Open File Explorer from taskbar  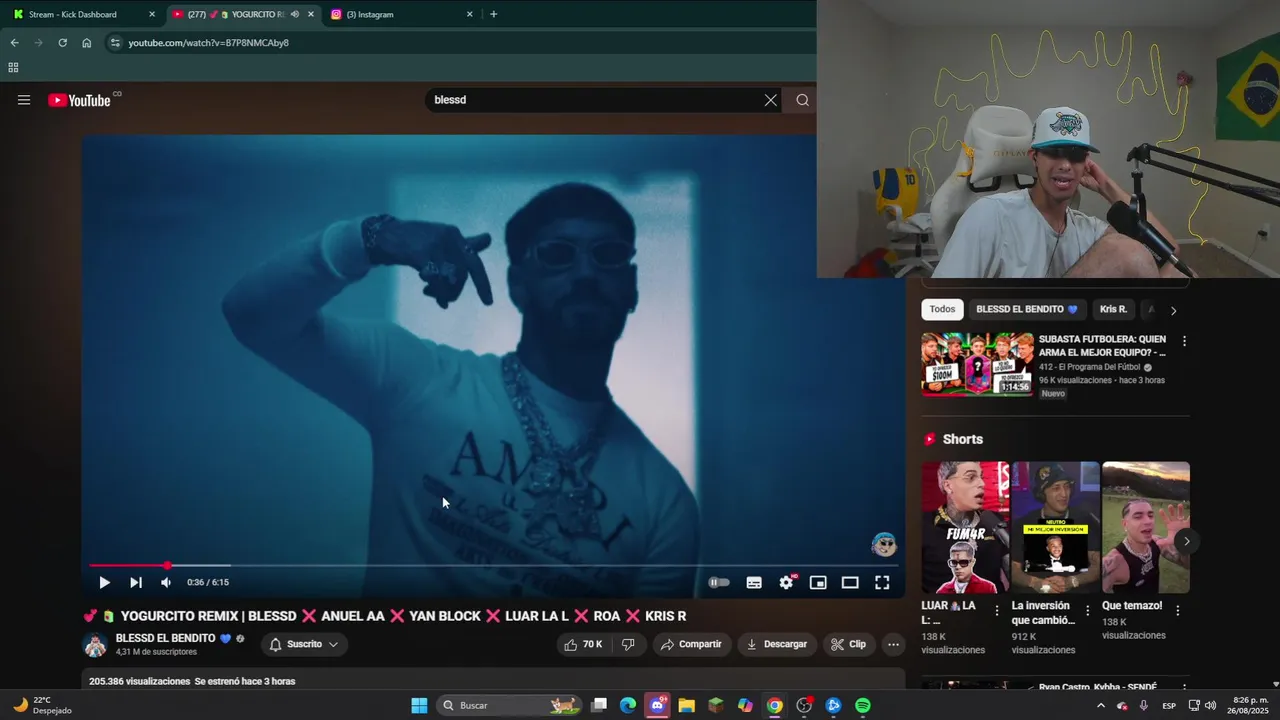point(686,705)
